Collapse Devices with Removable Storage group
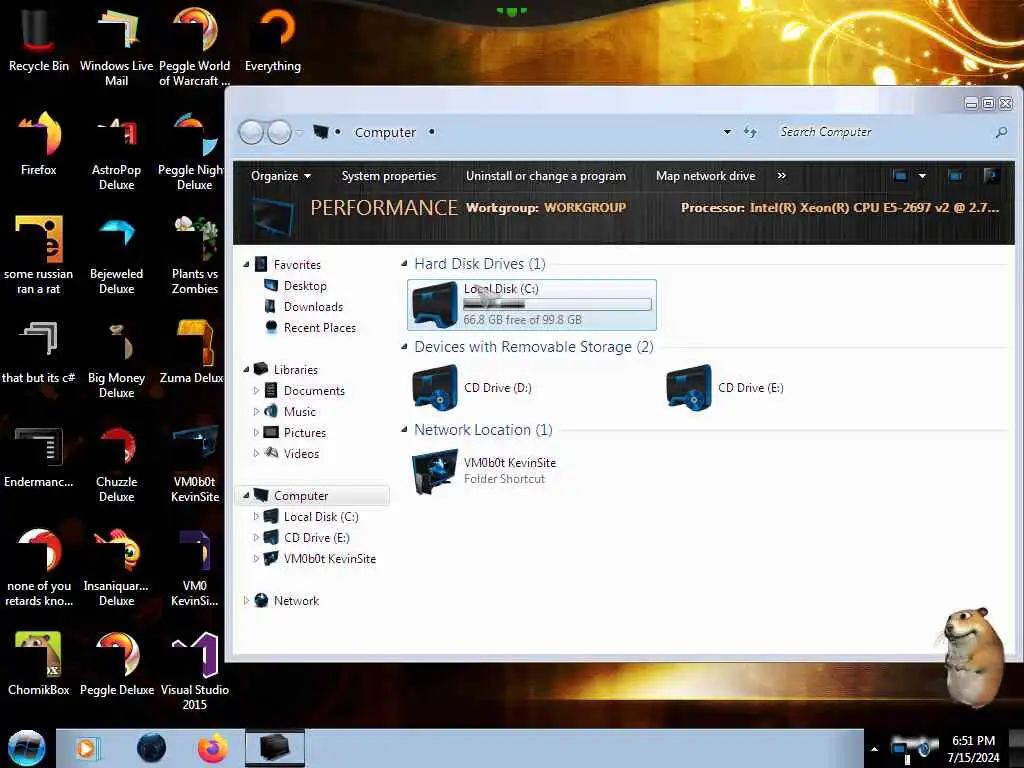This screenshot has height=768, width=1024. 404,347
